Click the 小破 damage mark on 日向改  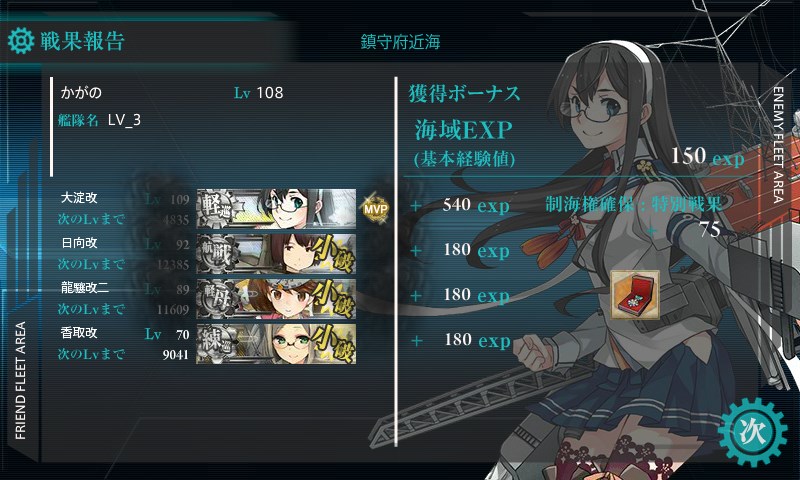[334, 254]
